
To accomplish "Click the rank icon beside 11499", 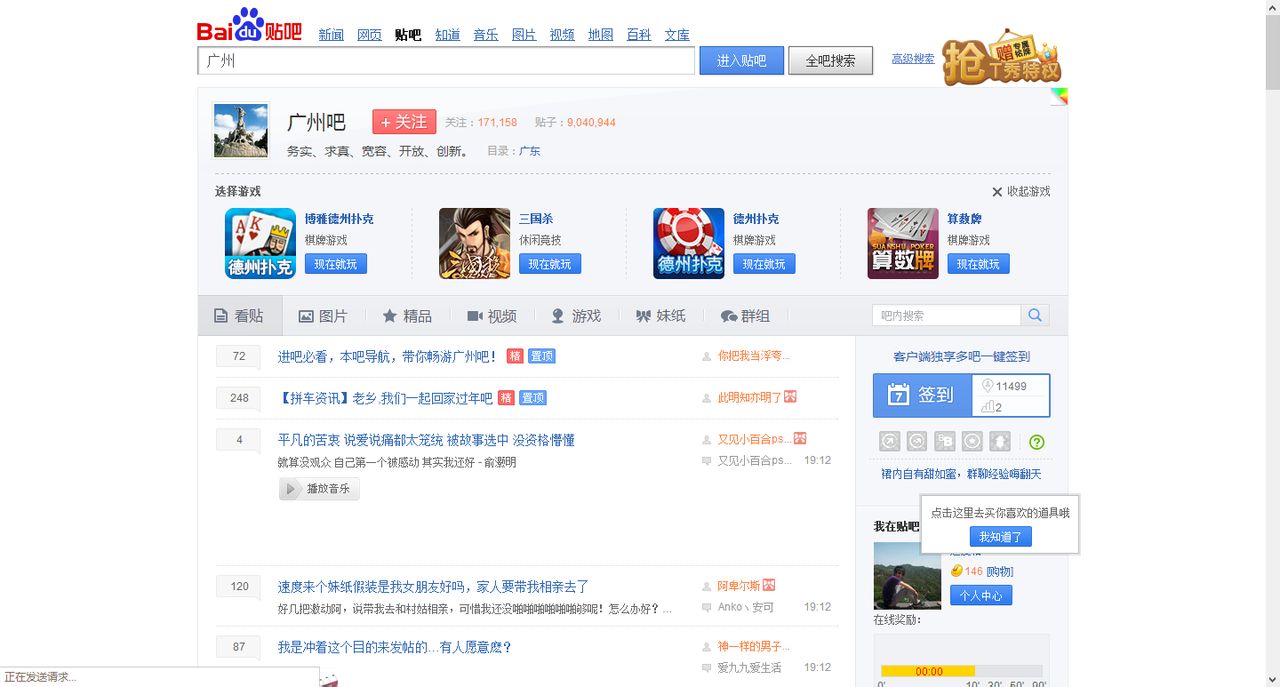I will coord(988,386).
